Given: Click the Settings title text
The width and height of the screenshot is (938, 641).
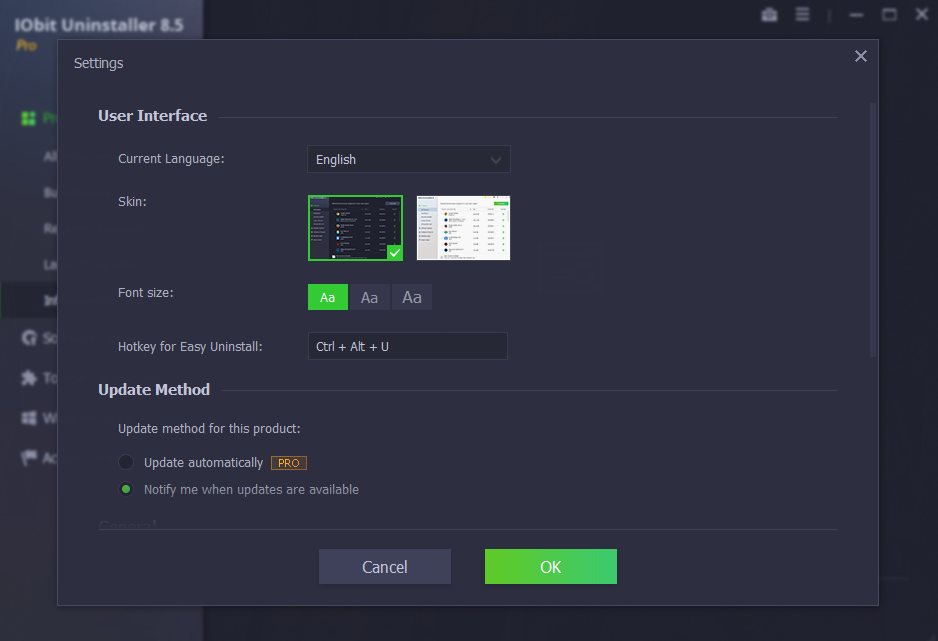Looking at the screenshot, I should tap(99, 63).
